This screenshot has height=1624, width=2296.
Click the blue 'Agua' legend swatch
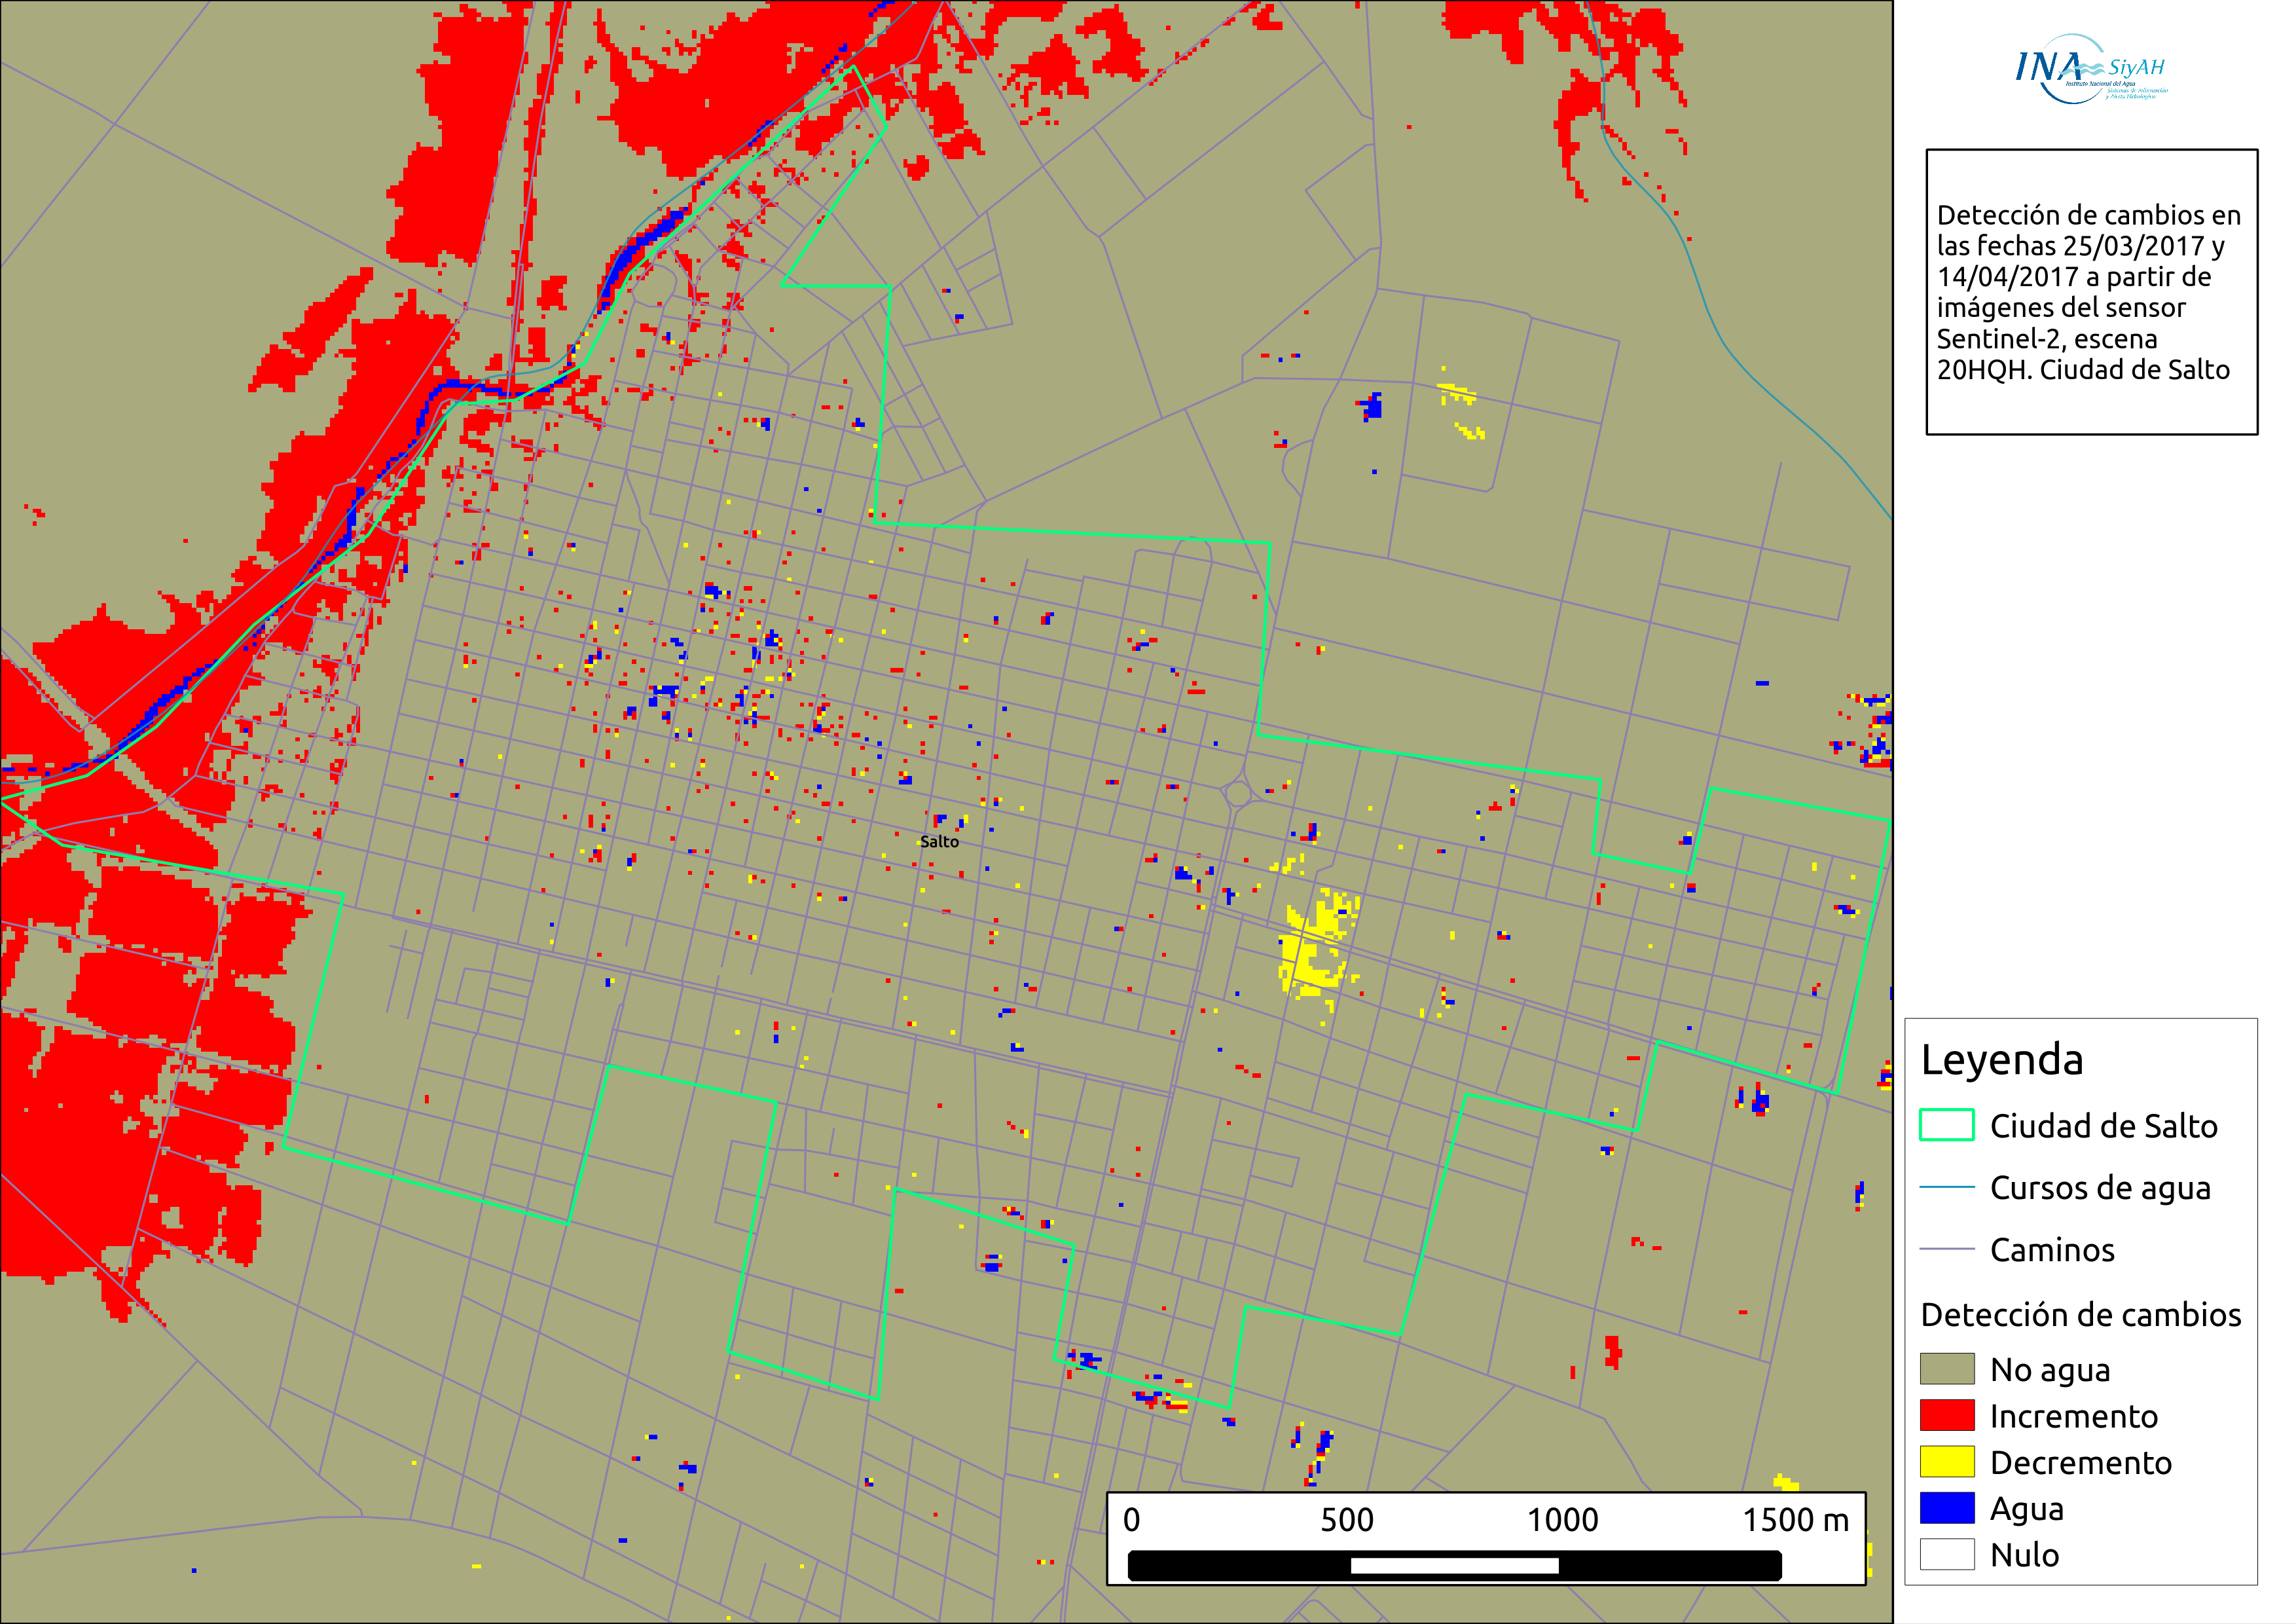pyautogui.click(x=1947, y=1508)
